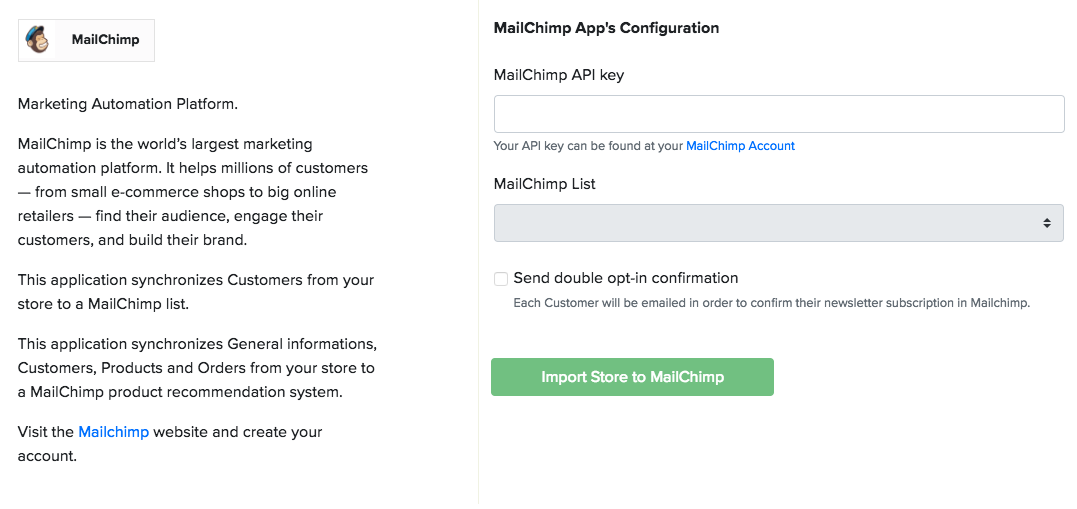Click the 'Your API key can be found' hint
1077x509 pixels.
644,146
